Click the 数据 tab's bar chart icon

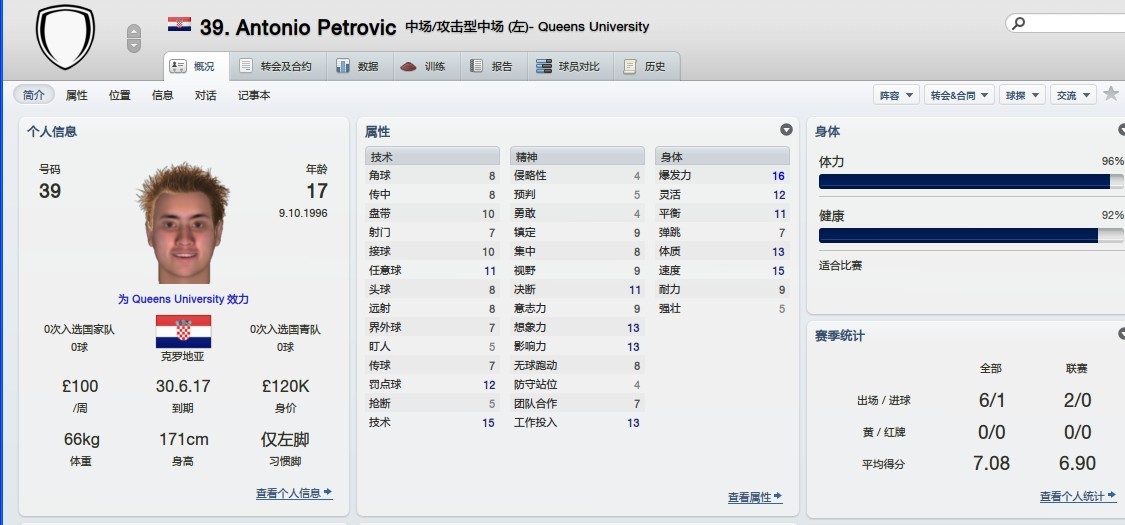click(x=343, y=67)
